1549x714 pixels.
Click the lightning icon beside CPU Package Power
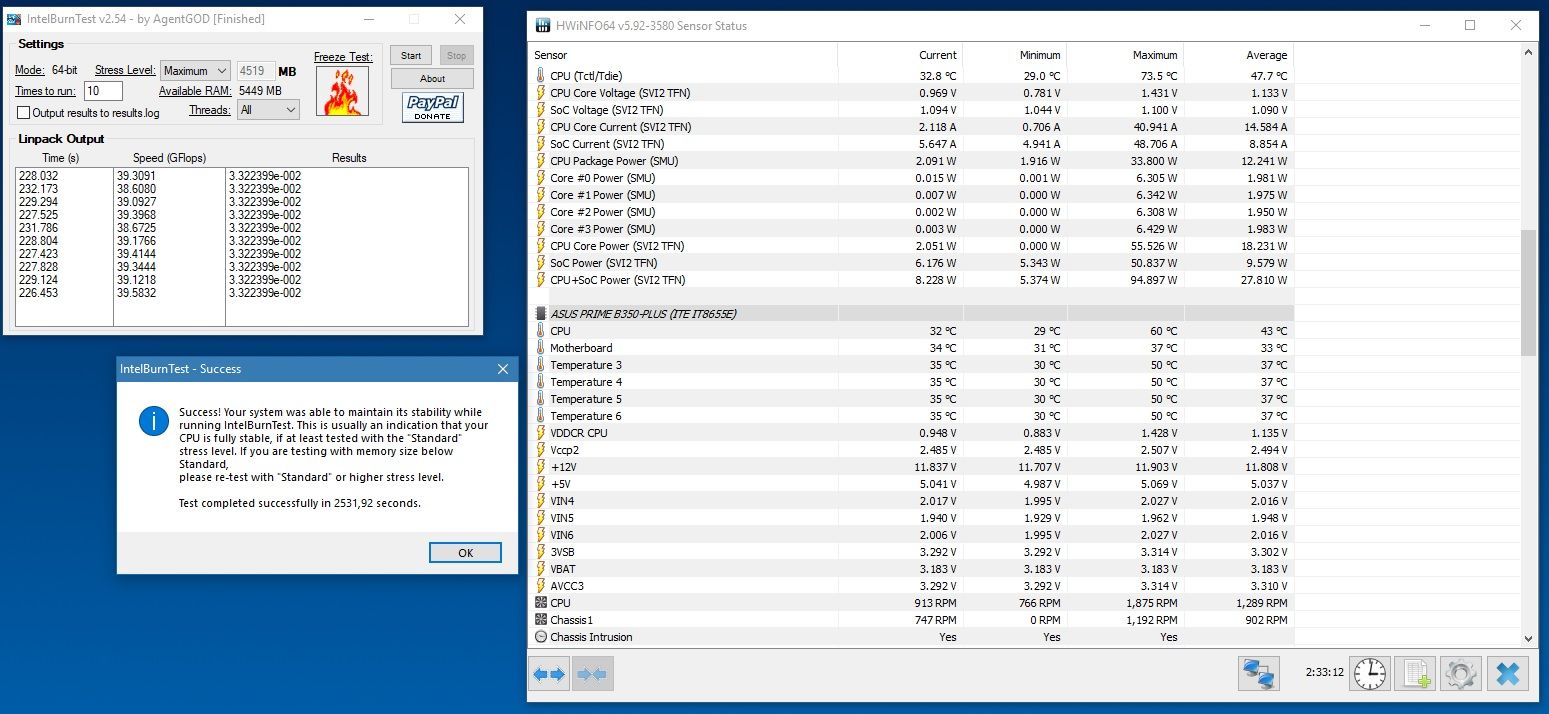click(x=541, y=161)
